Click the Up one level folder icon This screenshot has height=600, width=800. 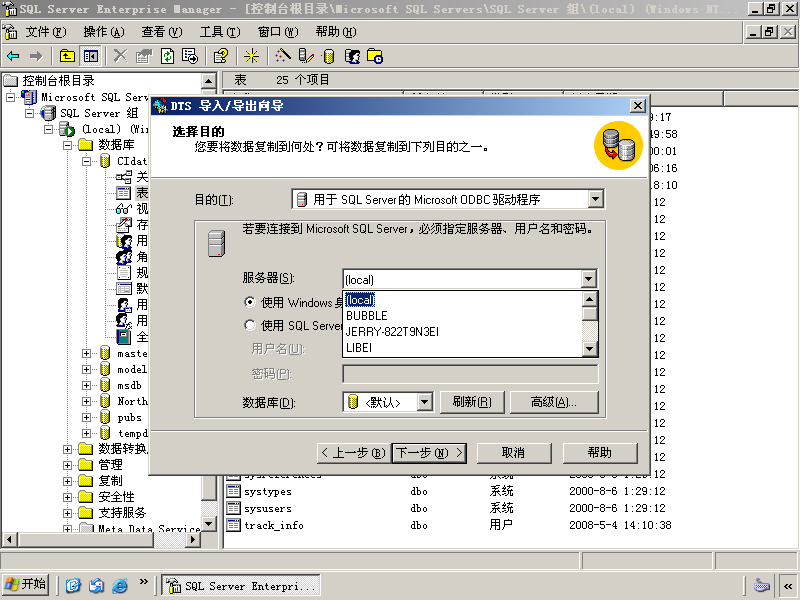tap(67, 56)
